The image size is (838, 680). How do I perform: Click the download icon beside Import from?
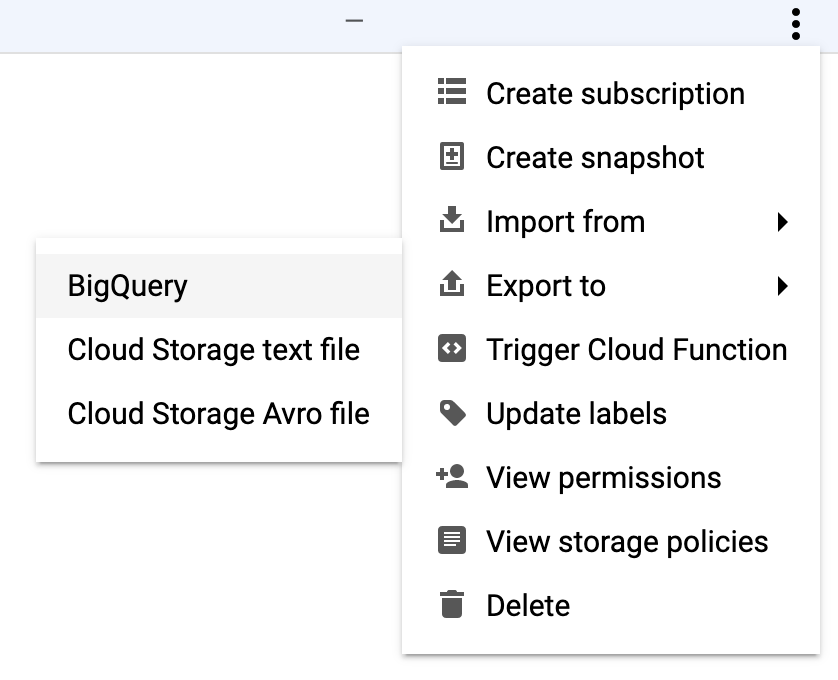452,221
